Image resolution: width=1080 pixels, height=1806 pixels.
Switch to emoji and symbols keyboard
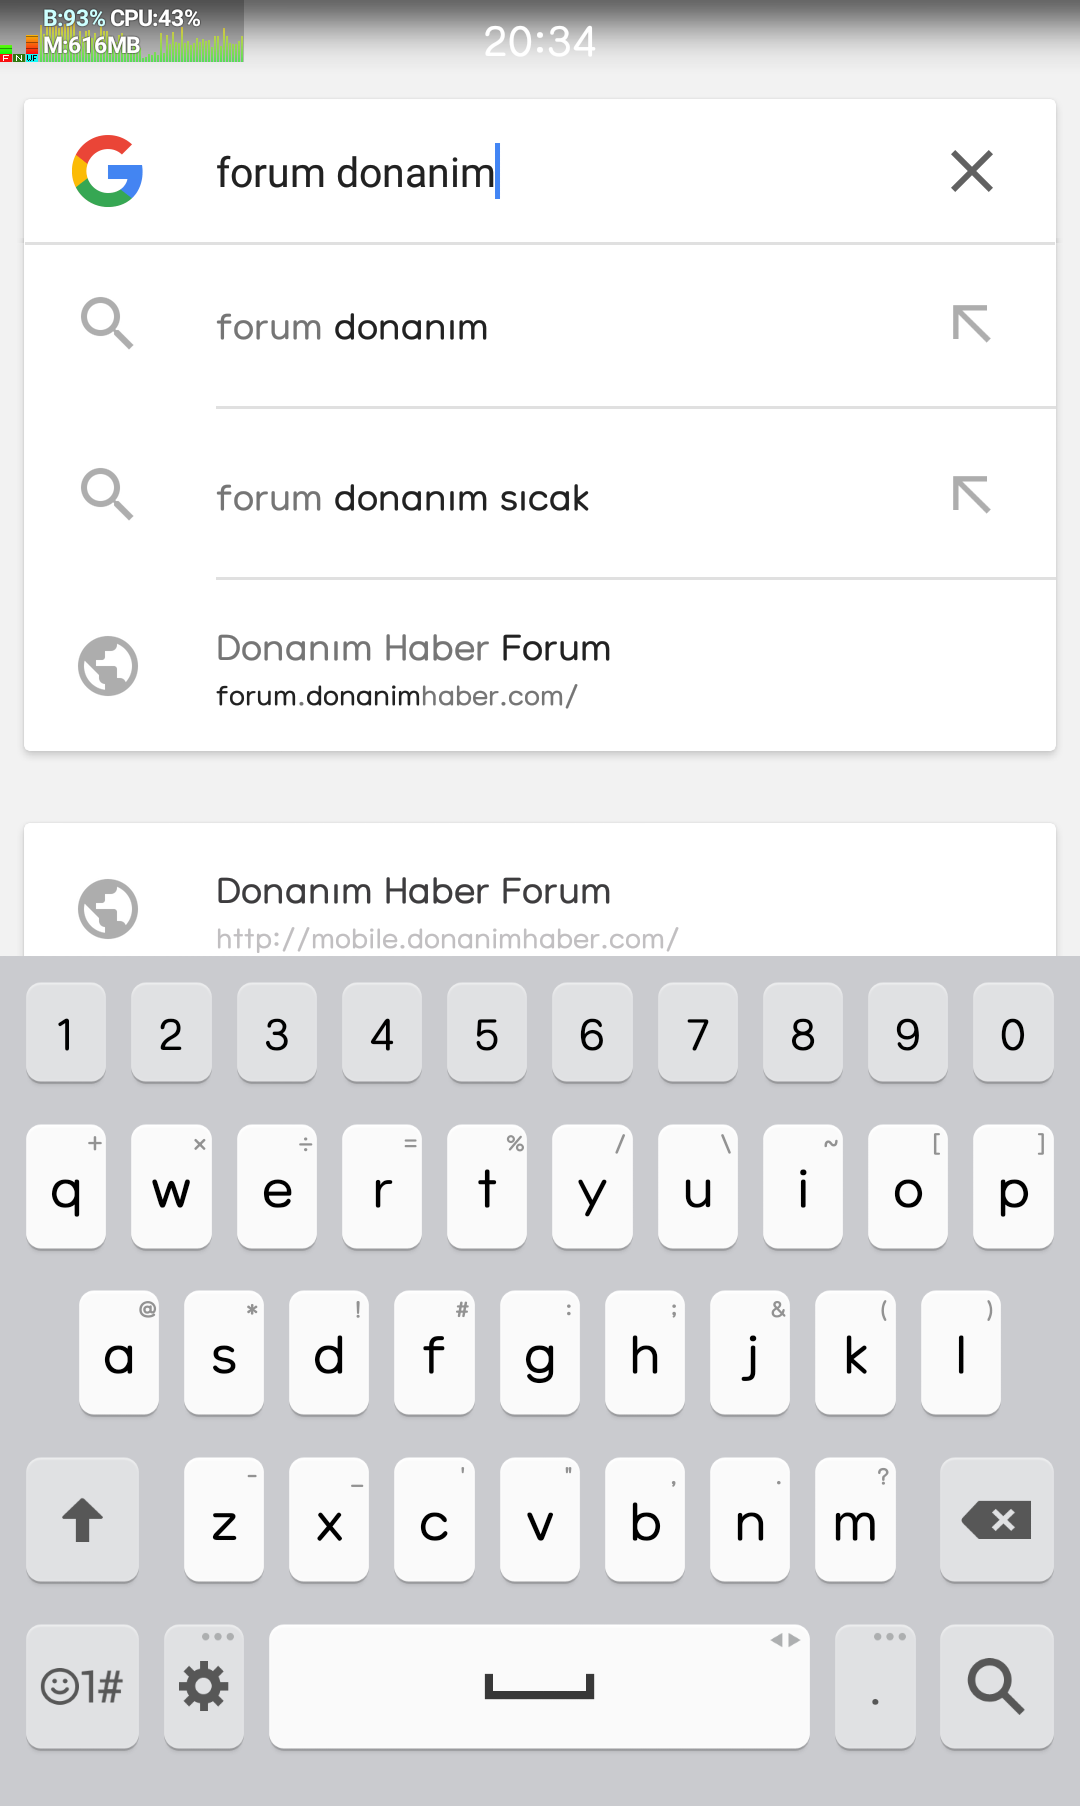(x=82, y=1686)
